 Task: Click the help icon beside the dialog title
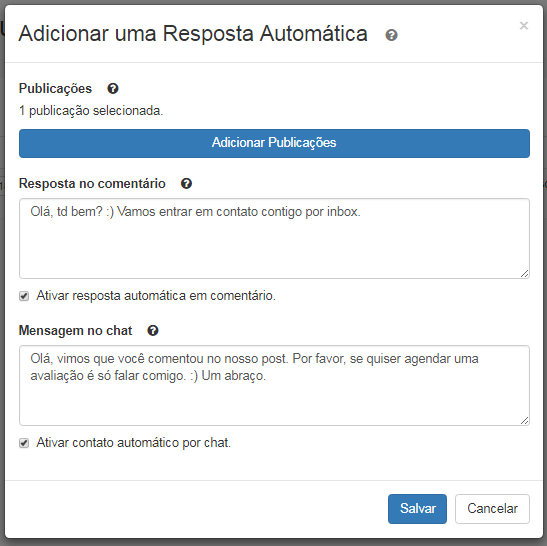tap(391, 35)
